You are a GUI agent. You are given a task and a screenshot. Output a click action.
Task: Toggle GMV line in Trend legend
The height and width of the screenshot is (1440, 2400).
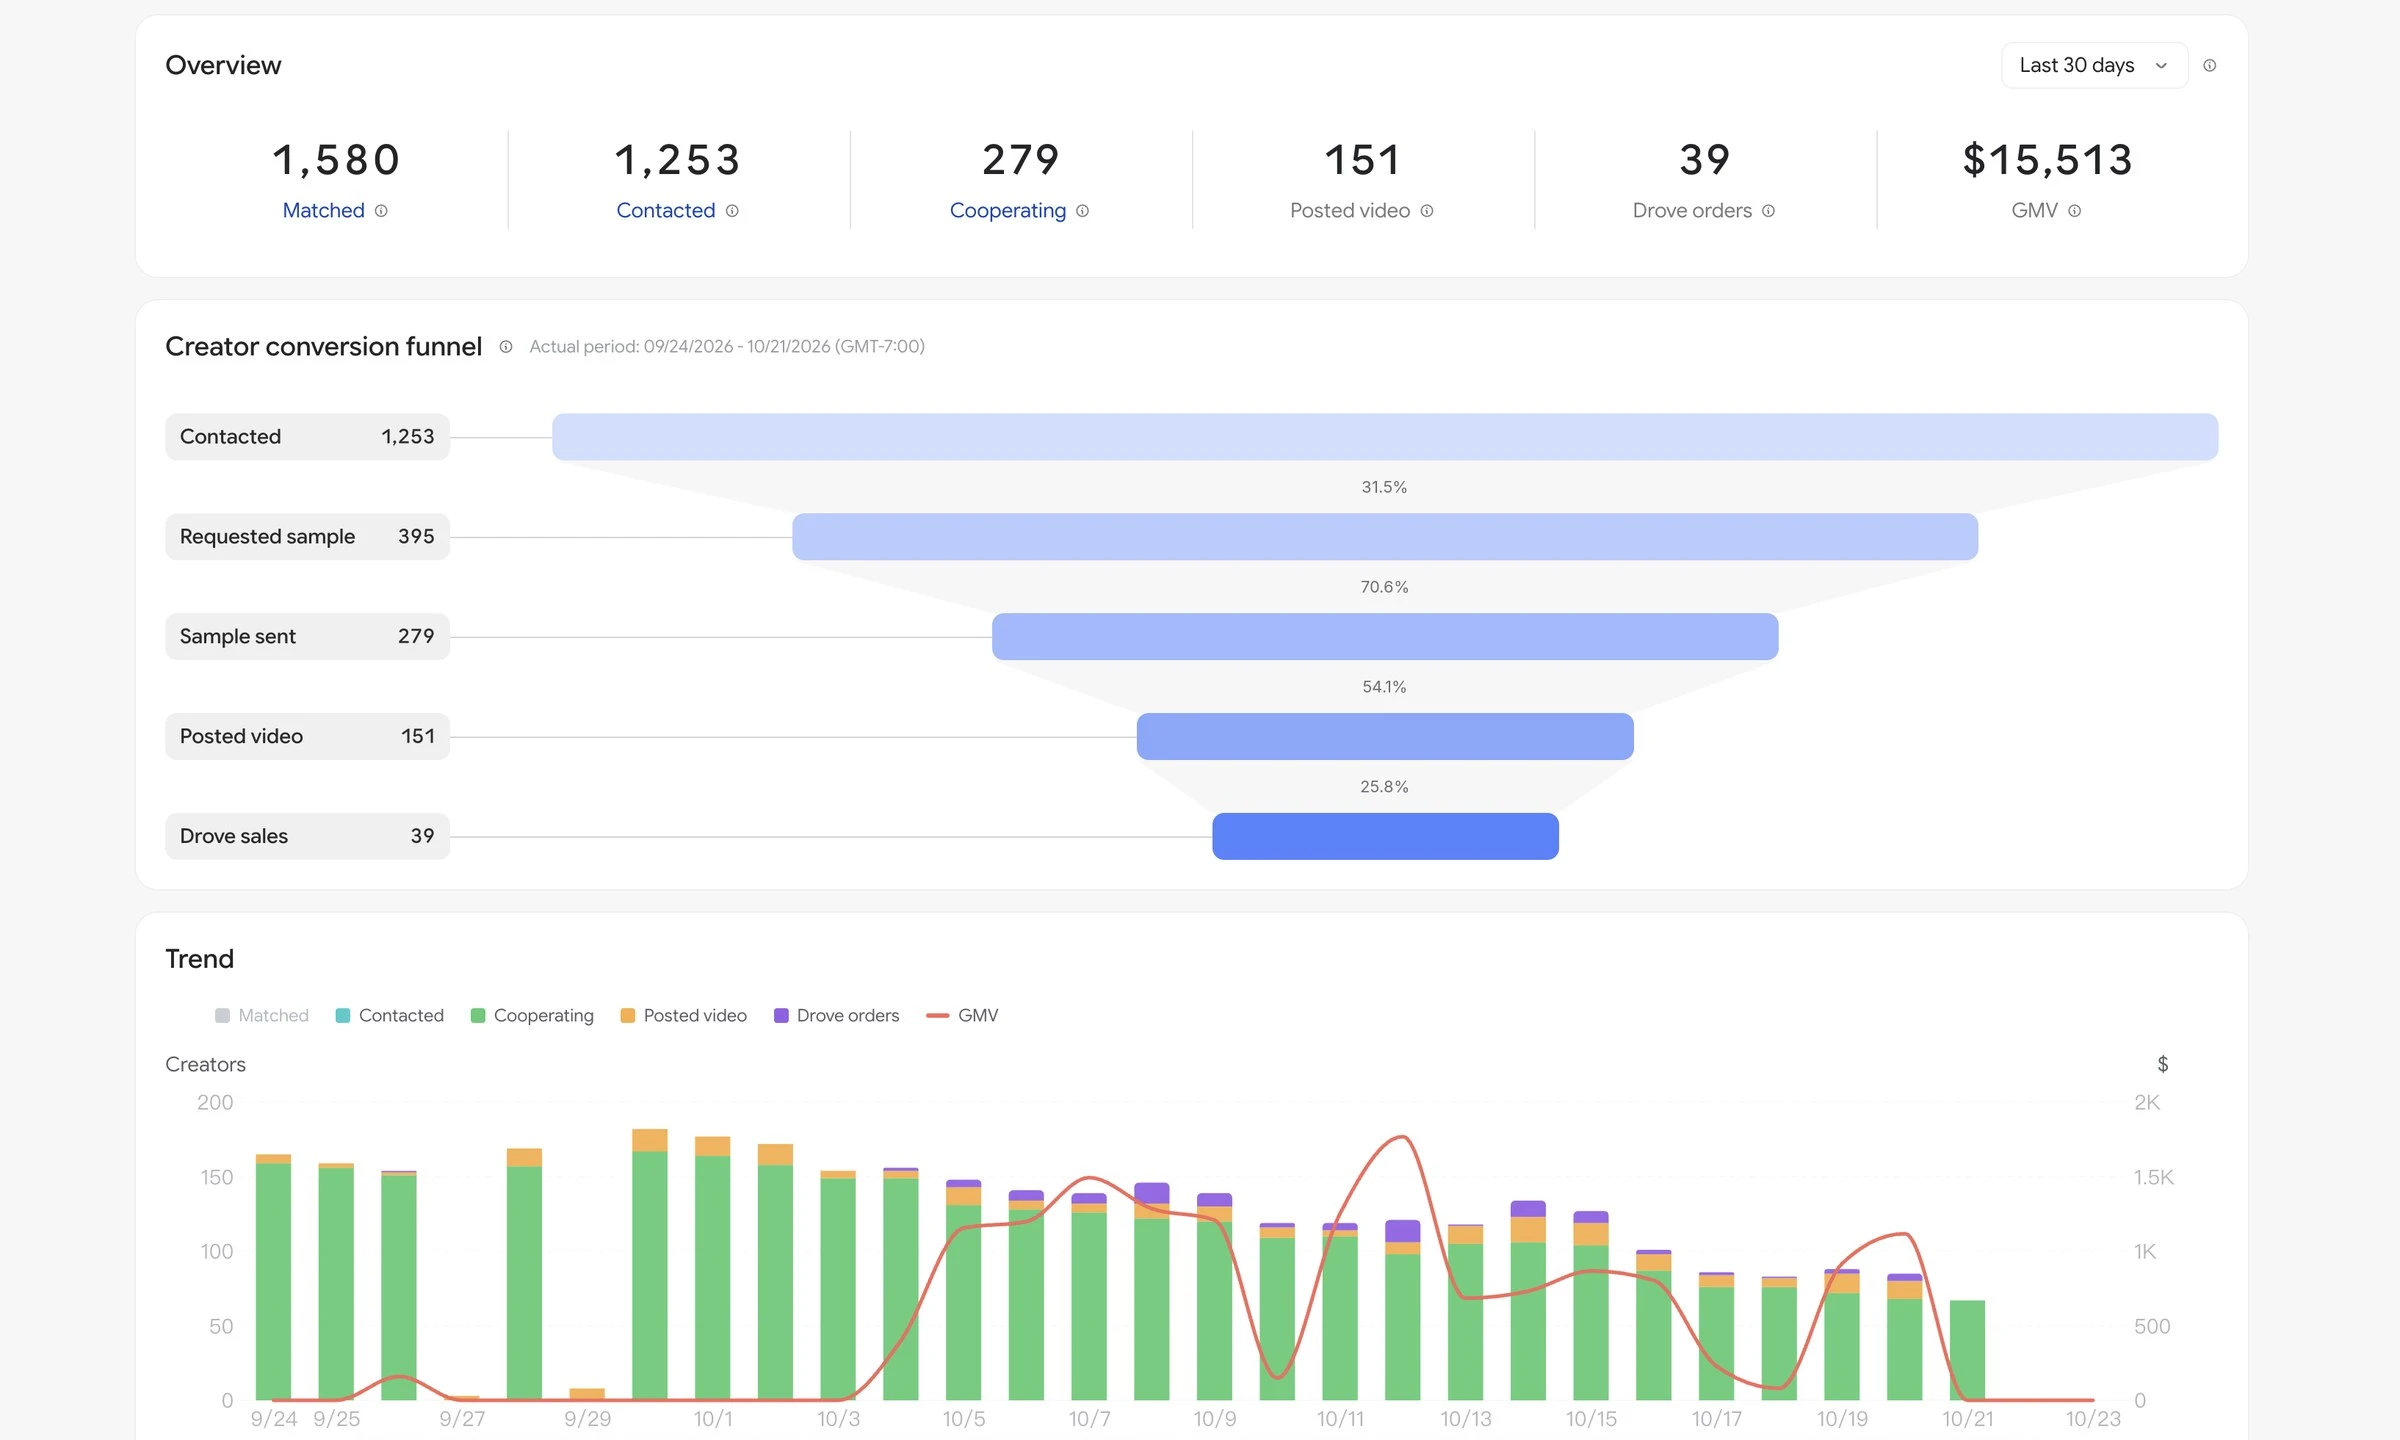tap(962, 1015)
